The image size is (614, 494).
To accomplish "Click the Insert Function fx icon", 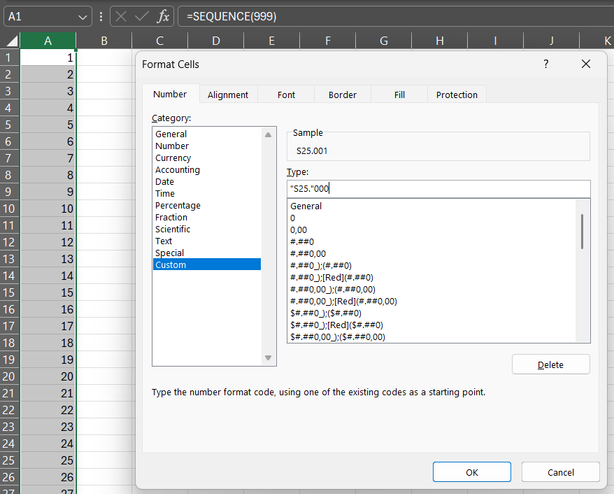I will (165, 16).
